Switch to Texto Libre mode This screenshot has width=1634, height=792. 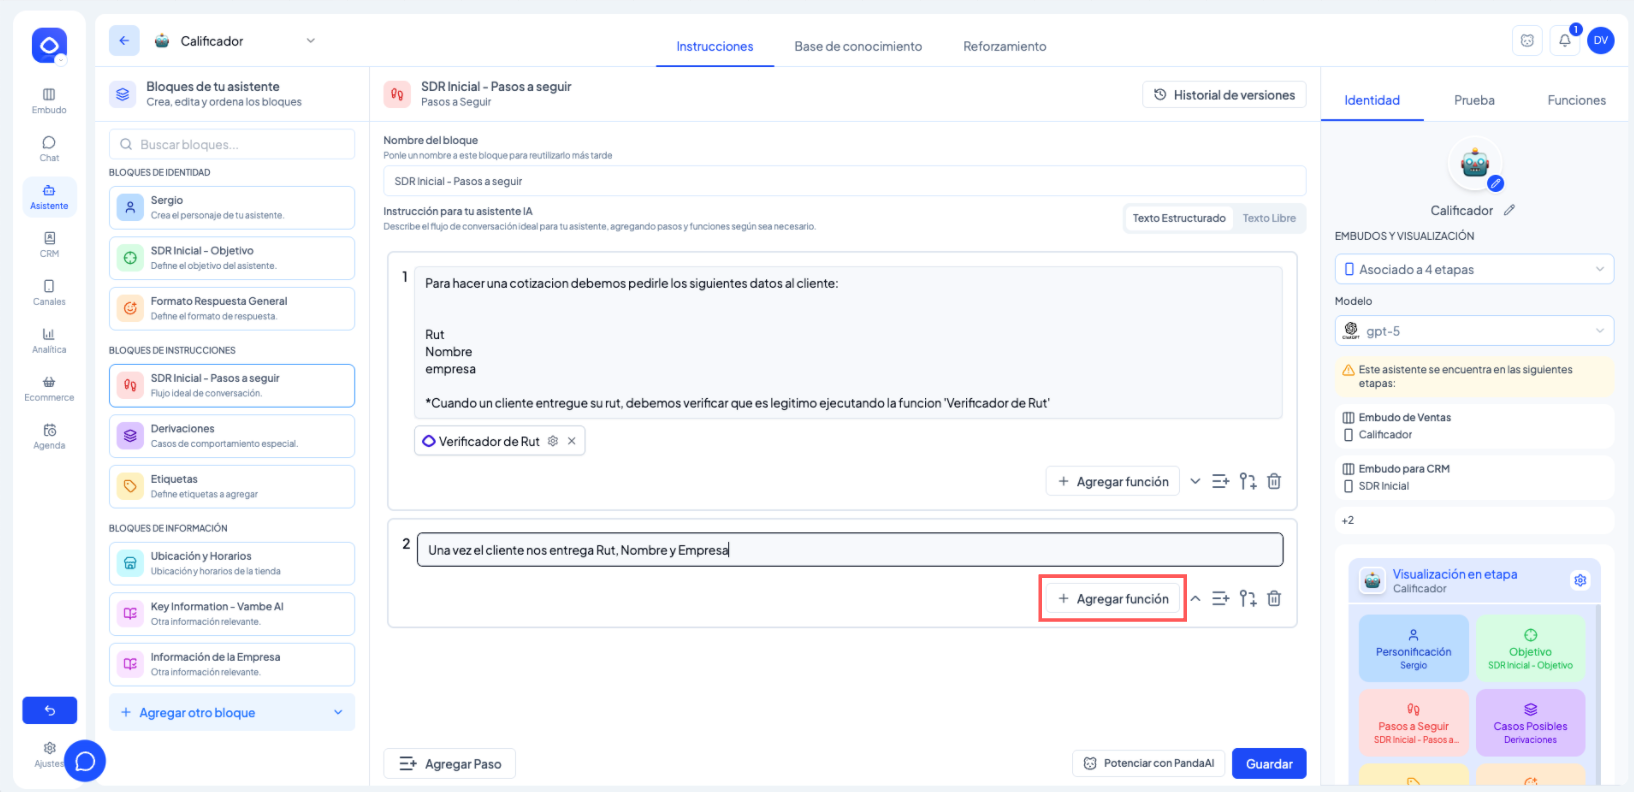point(1268,218)
